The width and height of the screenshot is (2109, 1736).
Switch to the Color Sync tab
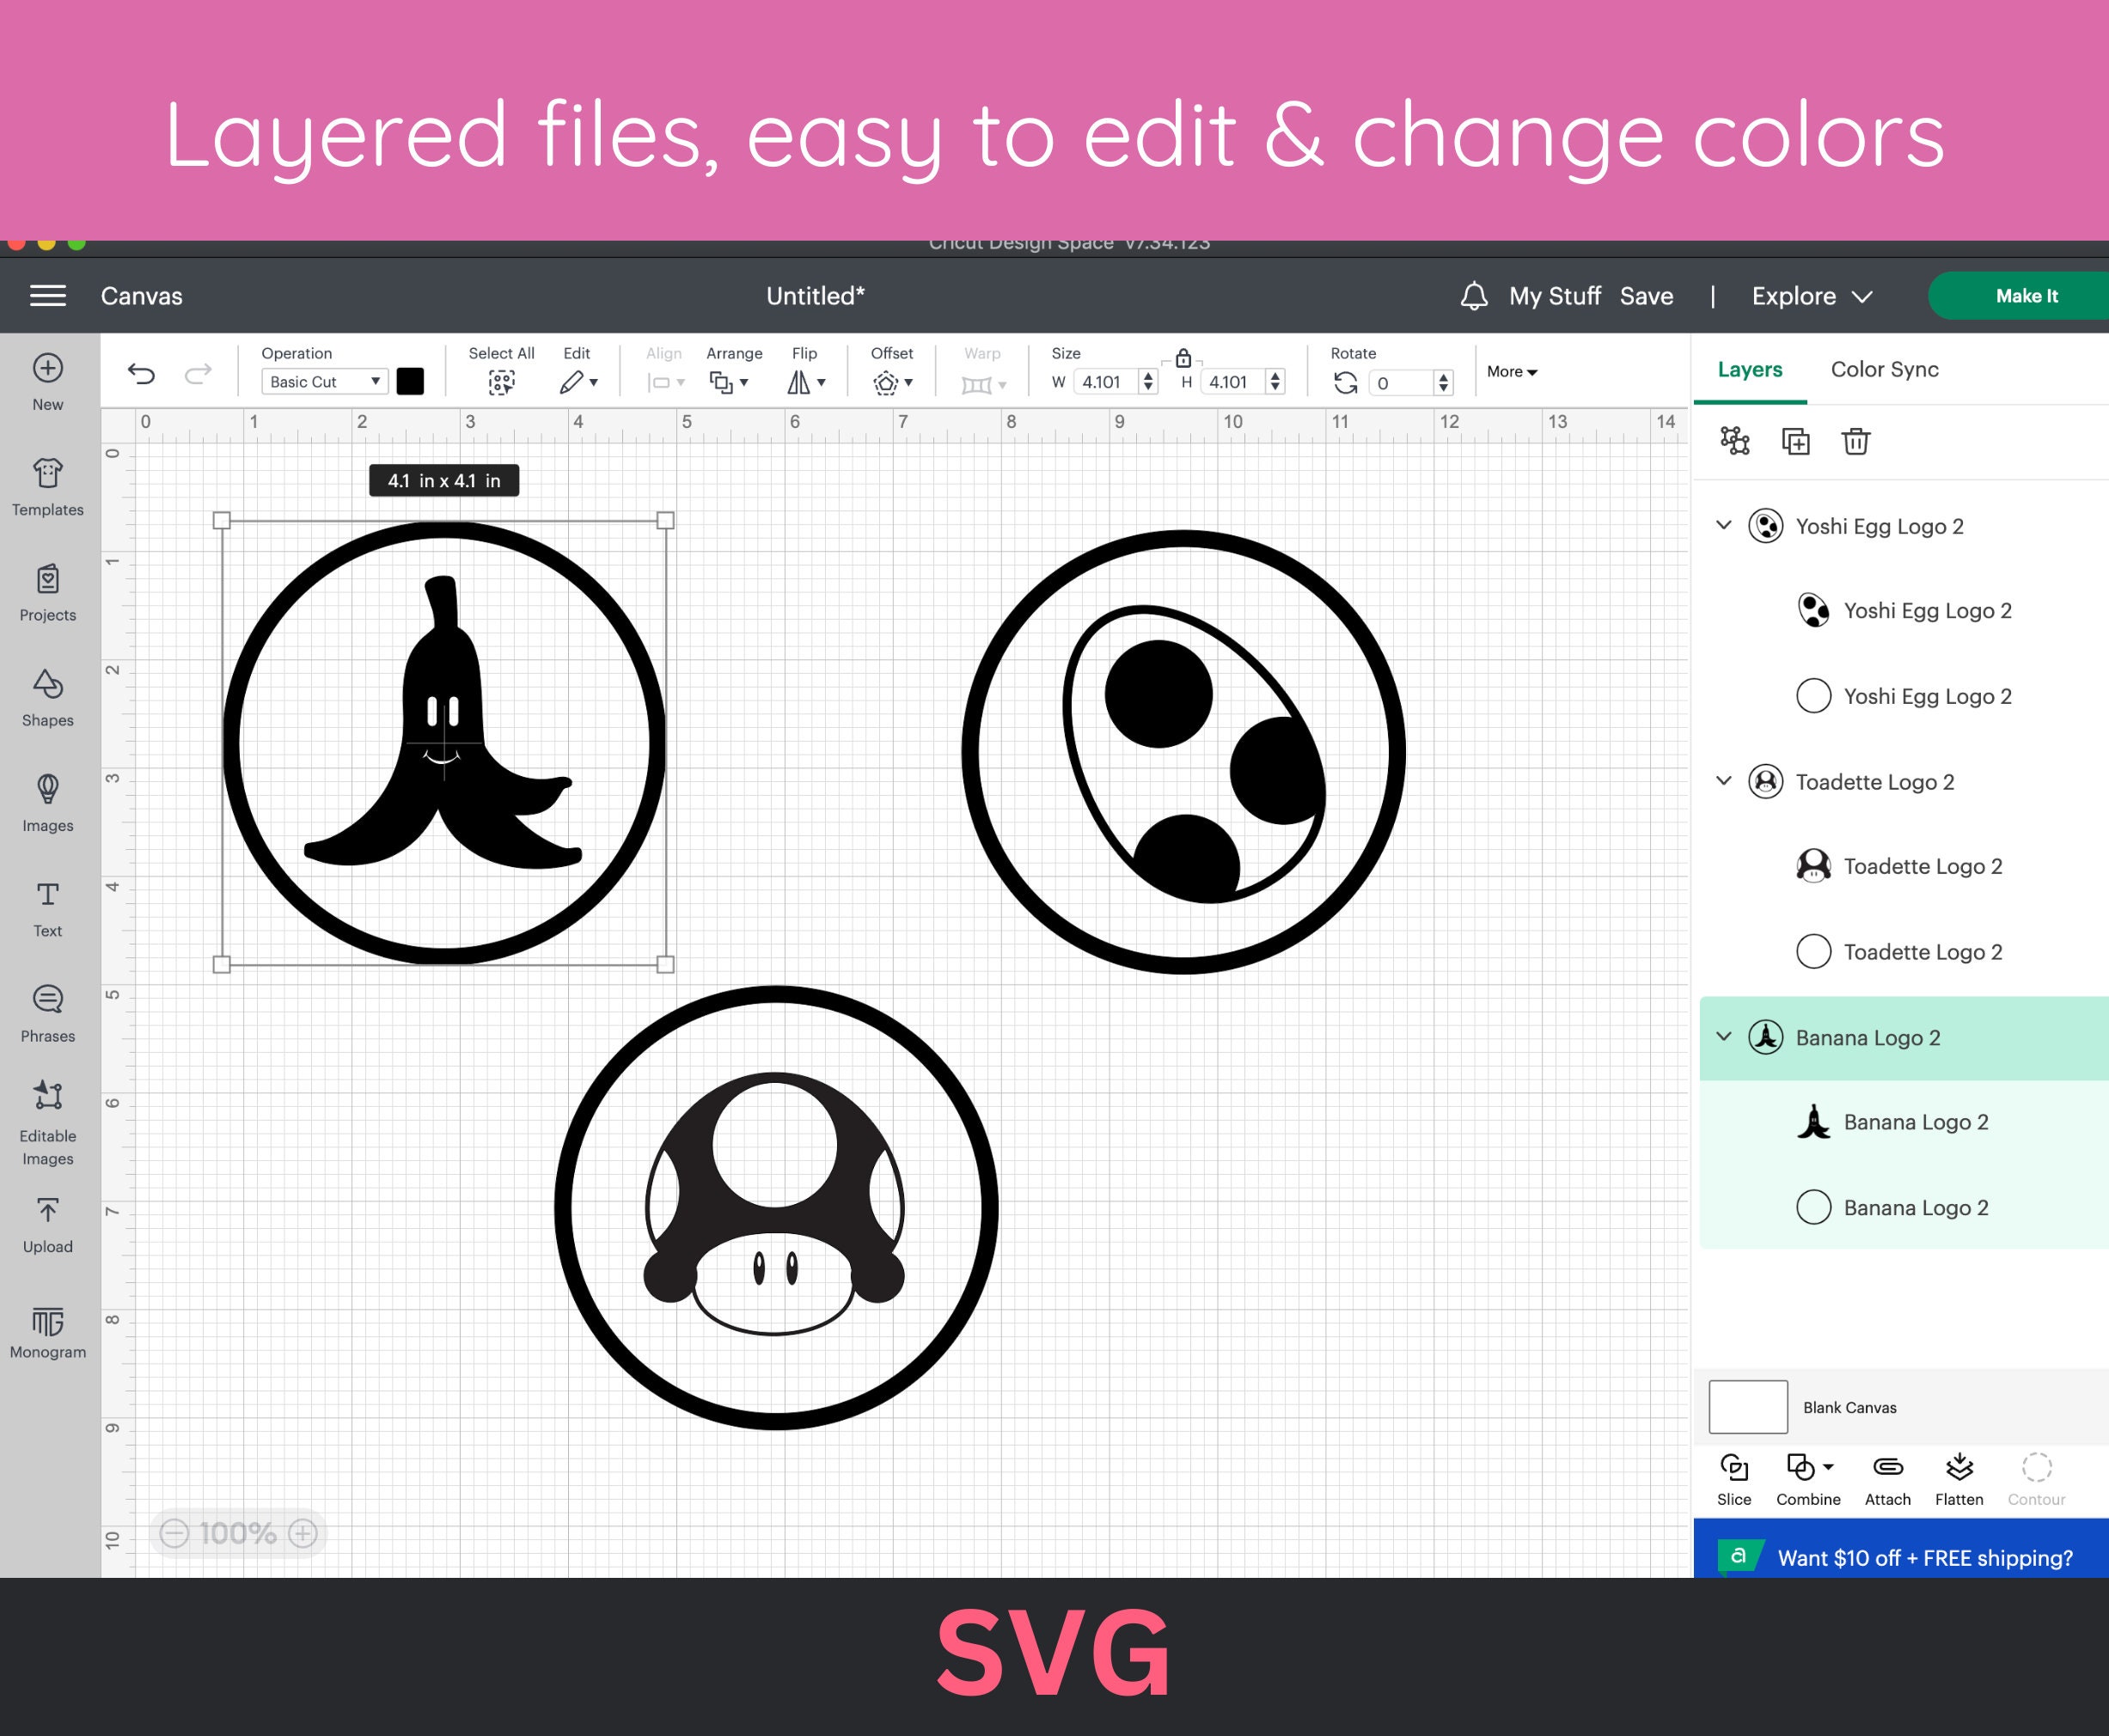1884,369
